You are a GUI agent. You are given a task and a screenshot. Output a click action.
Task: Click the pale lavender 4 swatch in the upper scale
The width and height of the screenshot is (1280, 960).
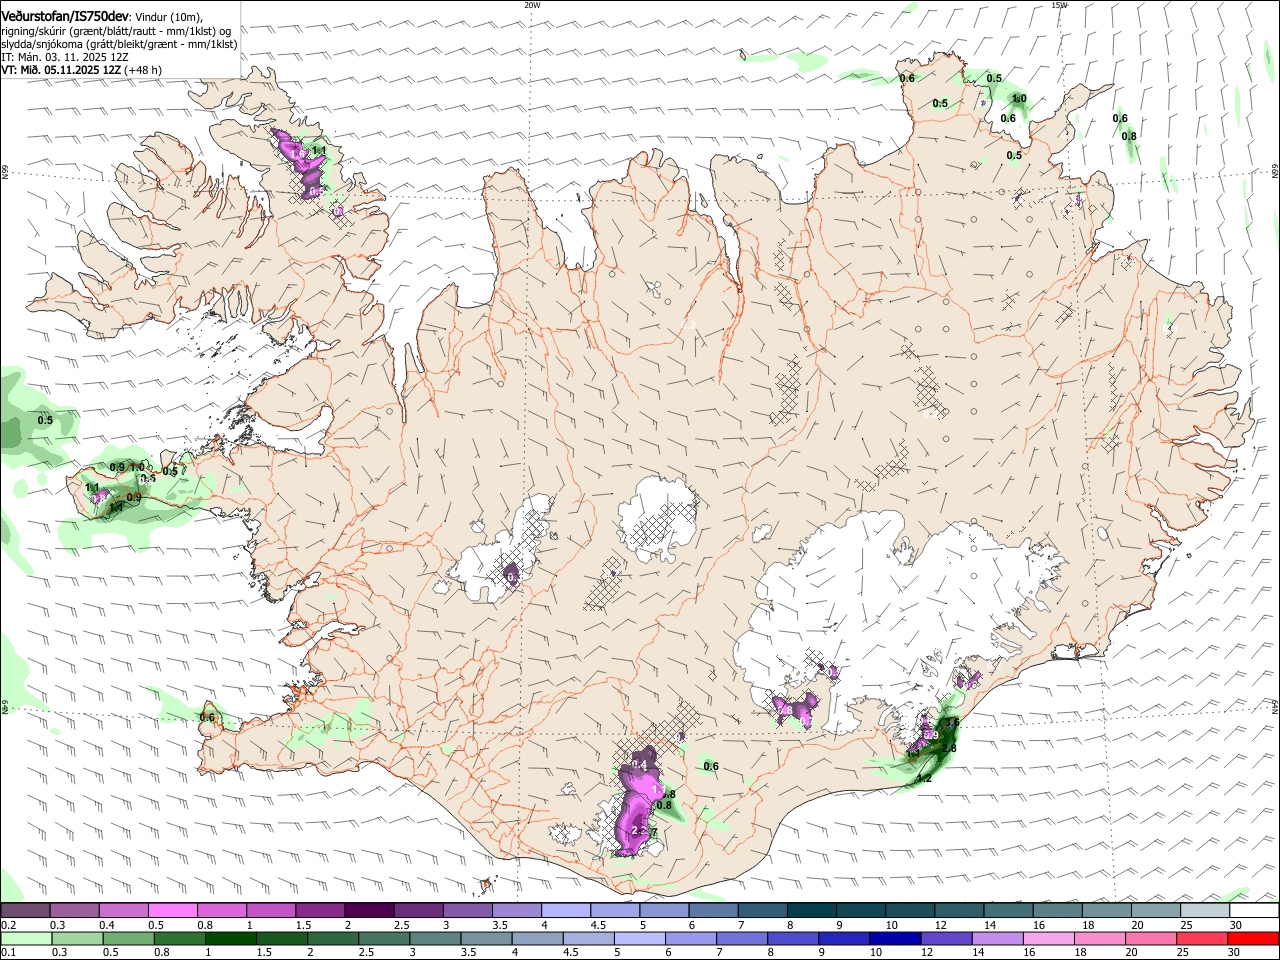pos(566,911)
